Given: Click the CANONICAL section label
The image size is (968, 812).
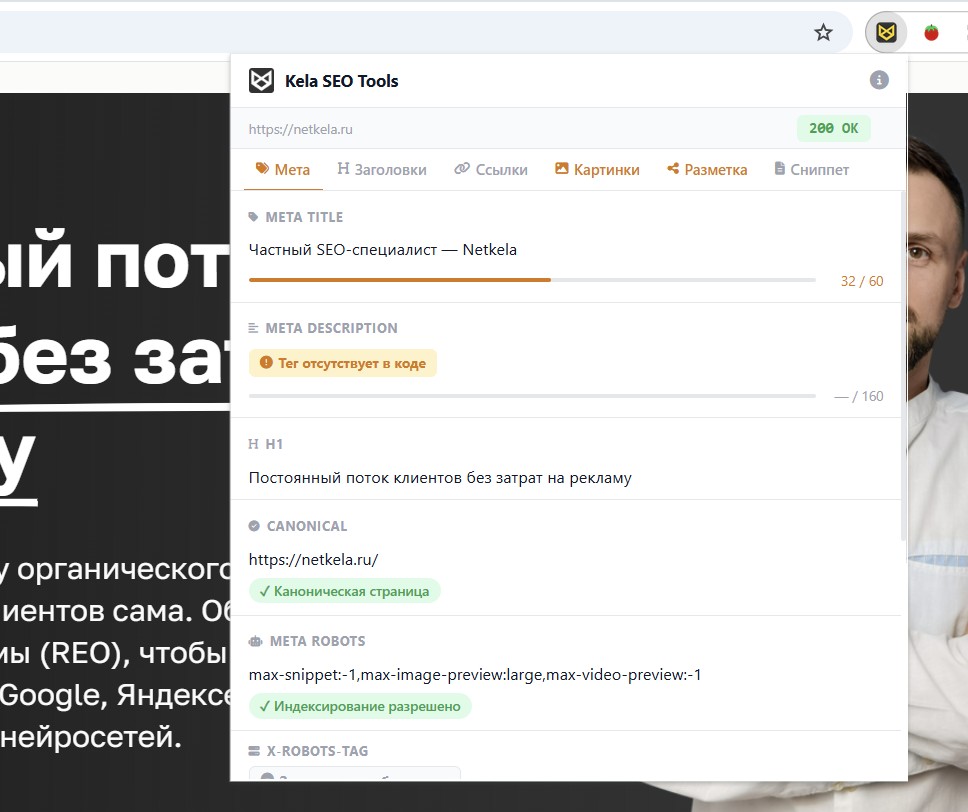Looking at the screenshot, I should tap(307, 526).
